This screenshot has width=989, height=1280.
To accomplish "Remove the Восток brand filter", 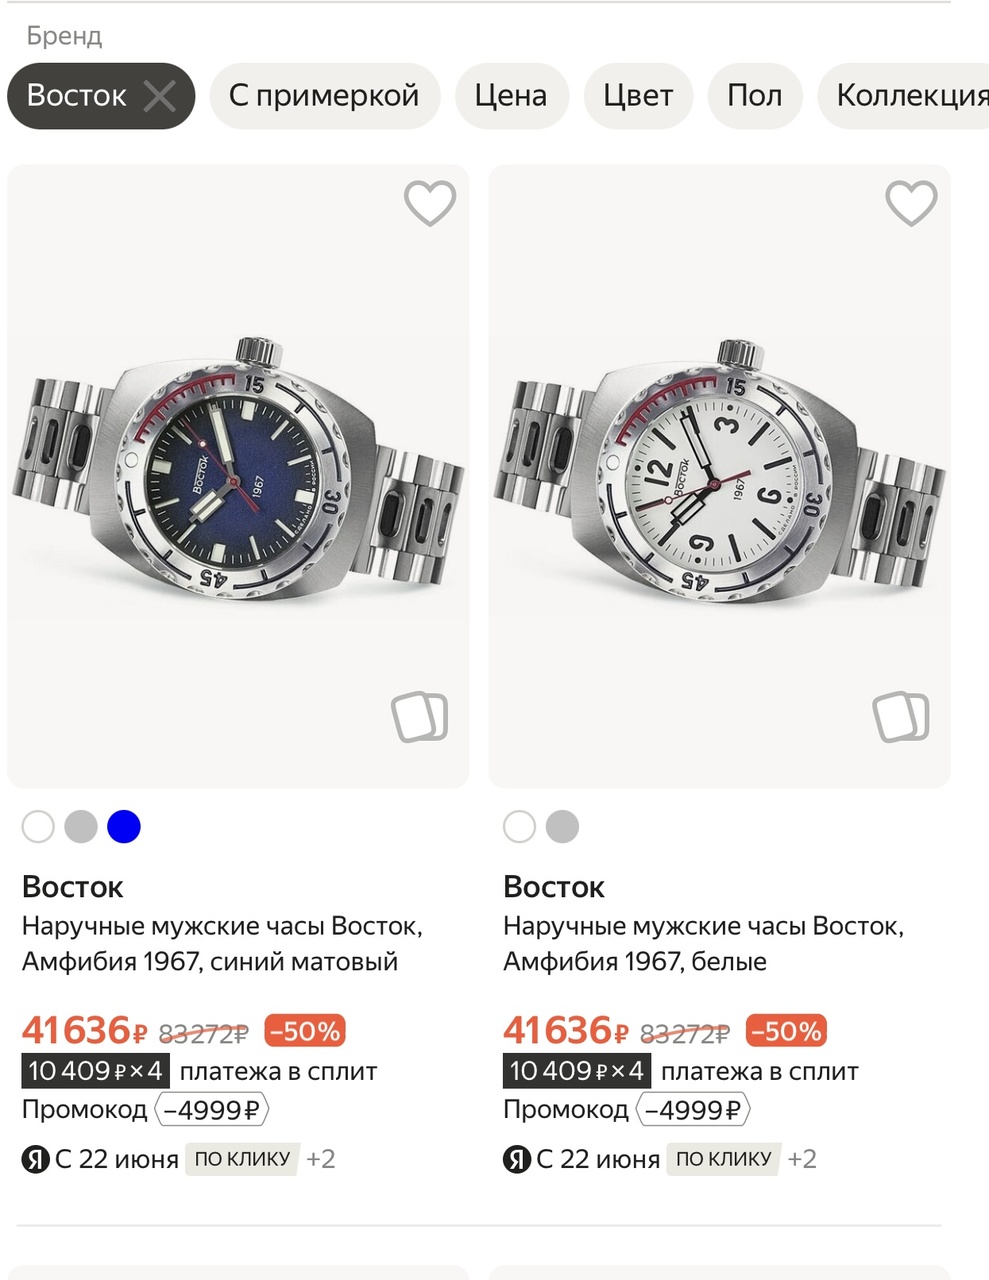I will click(159, 96).
